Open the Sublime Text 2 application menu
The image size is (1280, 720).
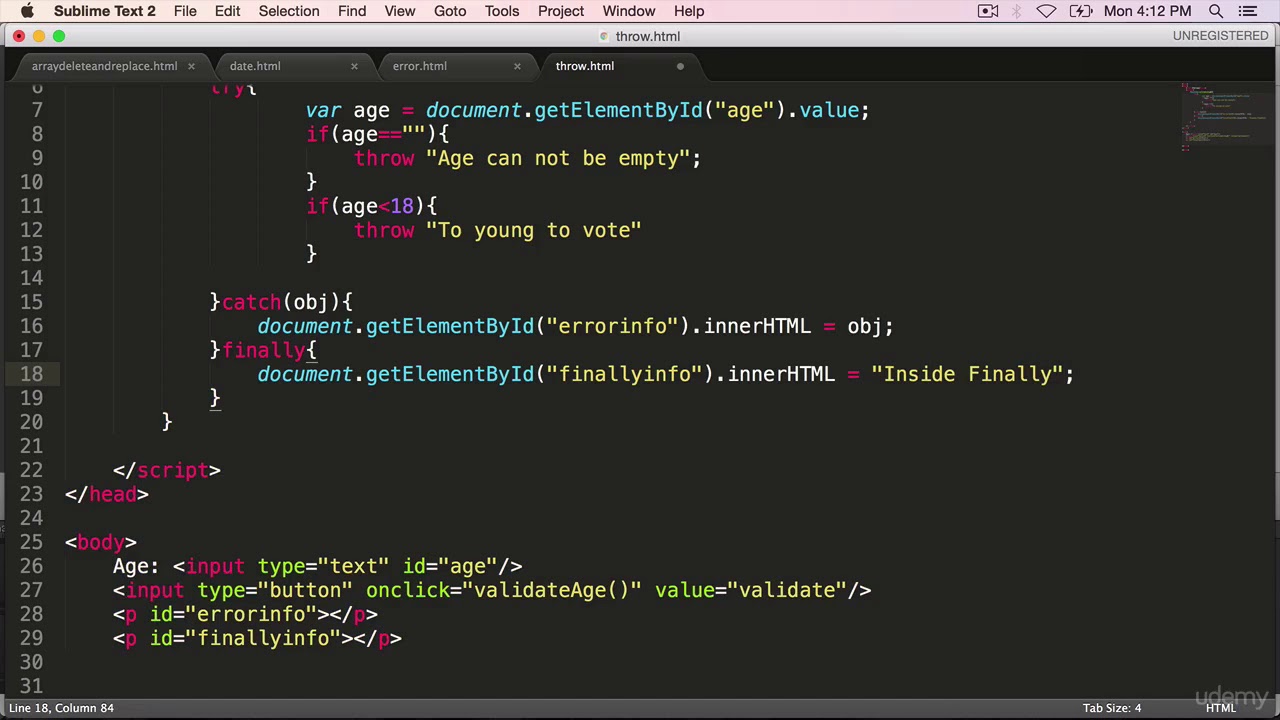105,11
